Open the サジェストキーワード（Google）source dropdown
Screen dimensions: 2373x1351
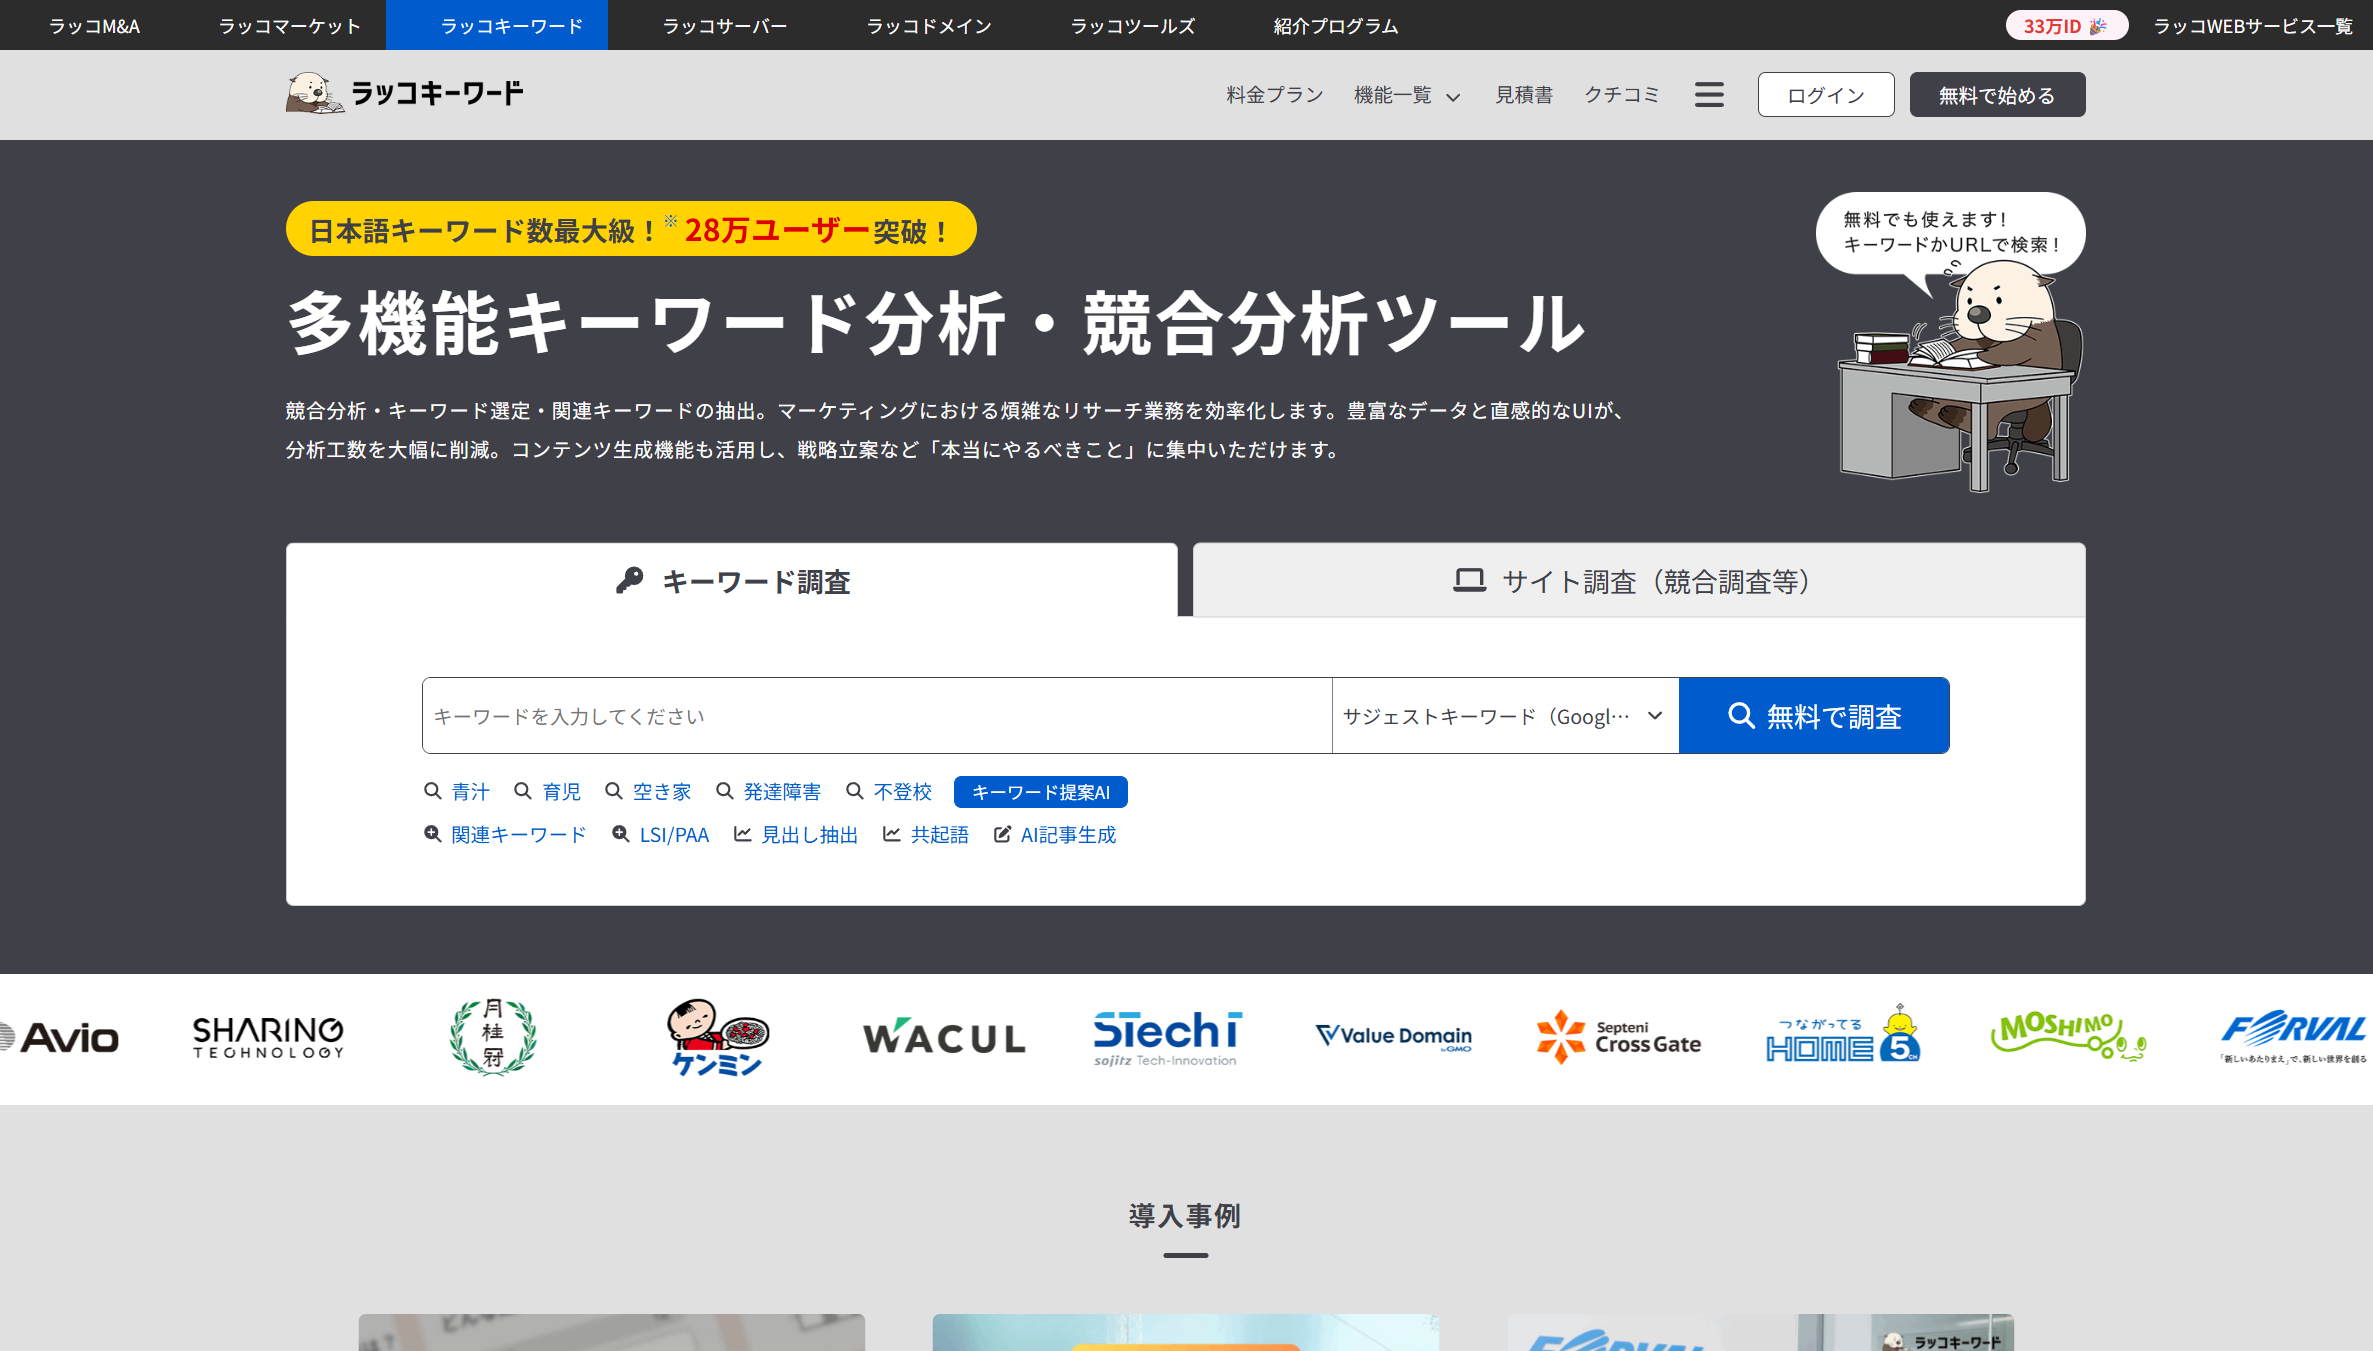(1504, 715)
